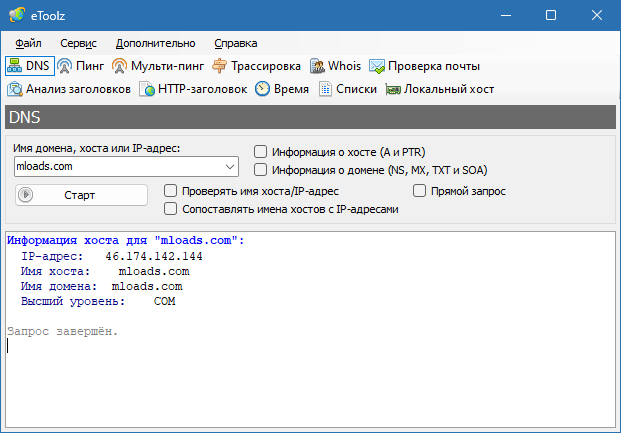Select the Пинг tool icon
Image resolution: width=621 pixels, height=433 pixels.
(x=65, y=66)
